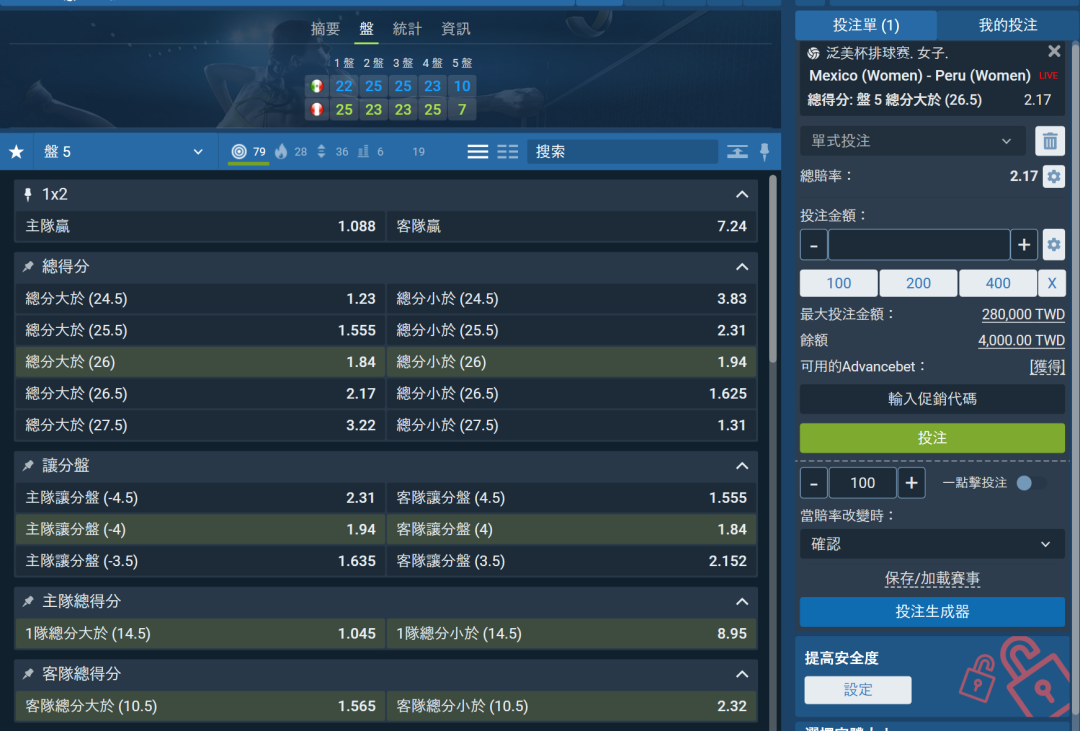The height and width of the screenshot is (731, 1080).
Task: Open settings gear next to 總賠率
Action: (x=1053, y=176)
